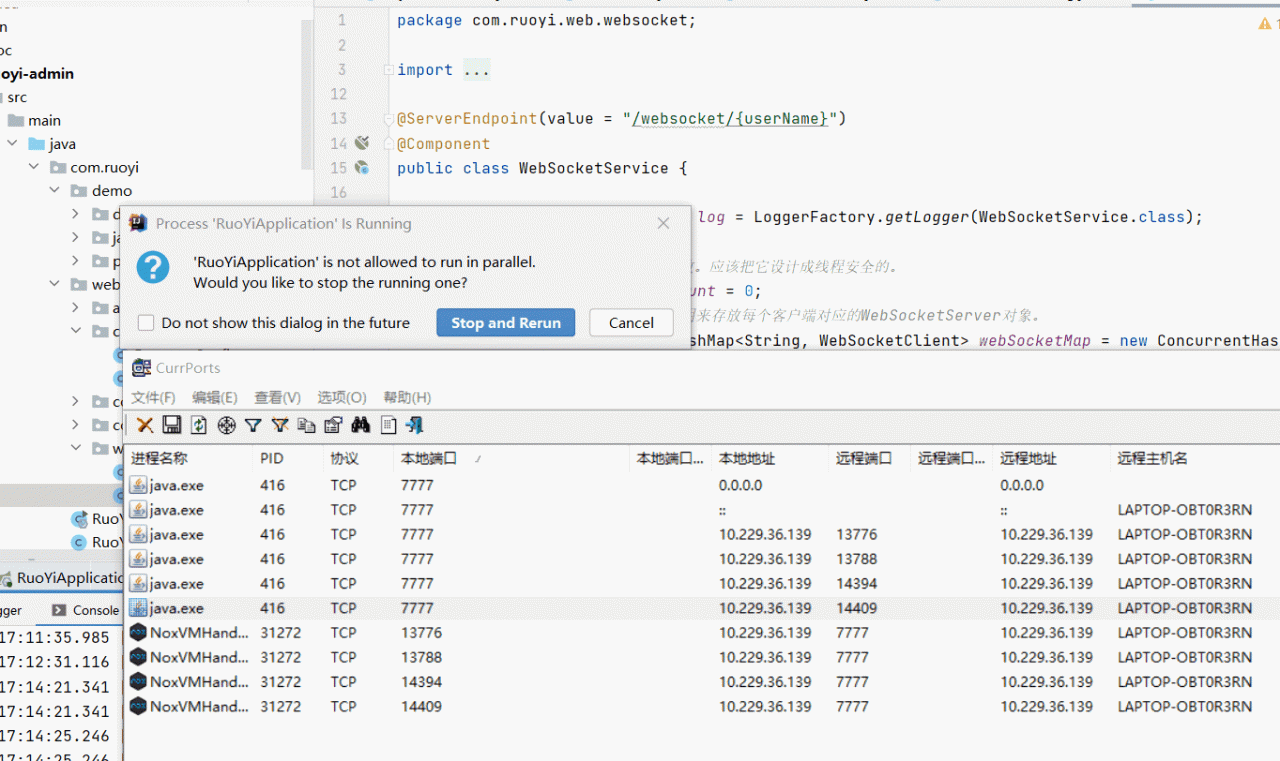Click the Stop and Rerun button
This screenshot has width=1280, height=761.
point(505,323)
